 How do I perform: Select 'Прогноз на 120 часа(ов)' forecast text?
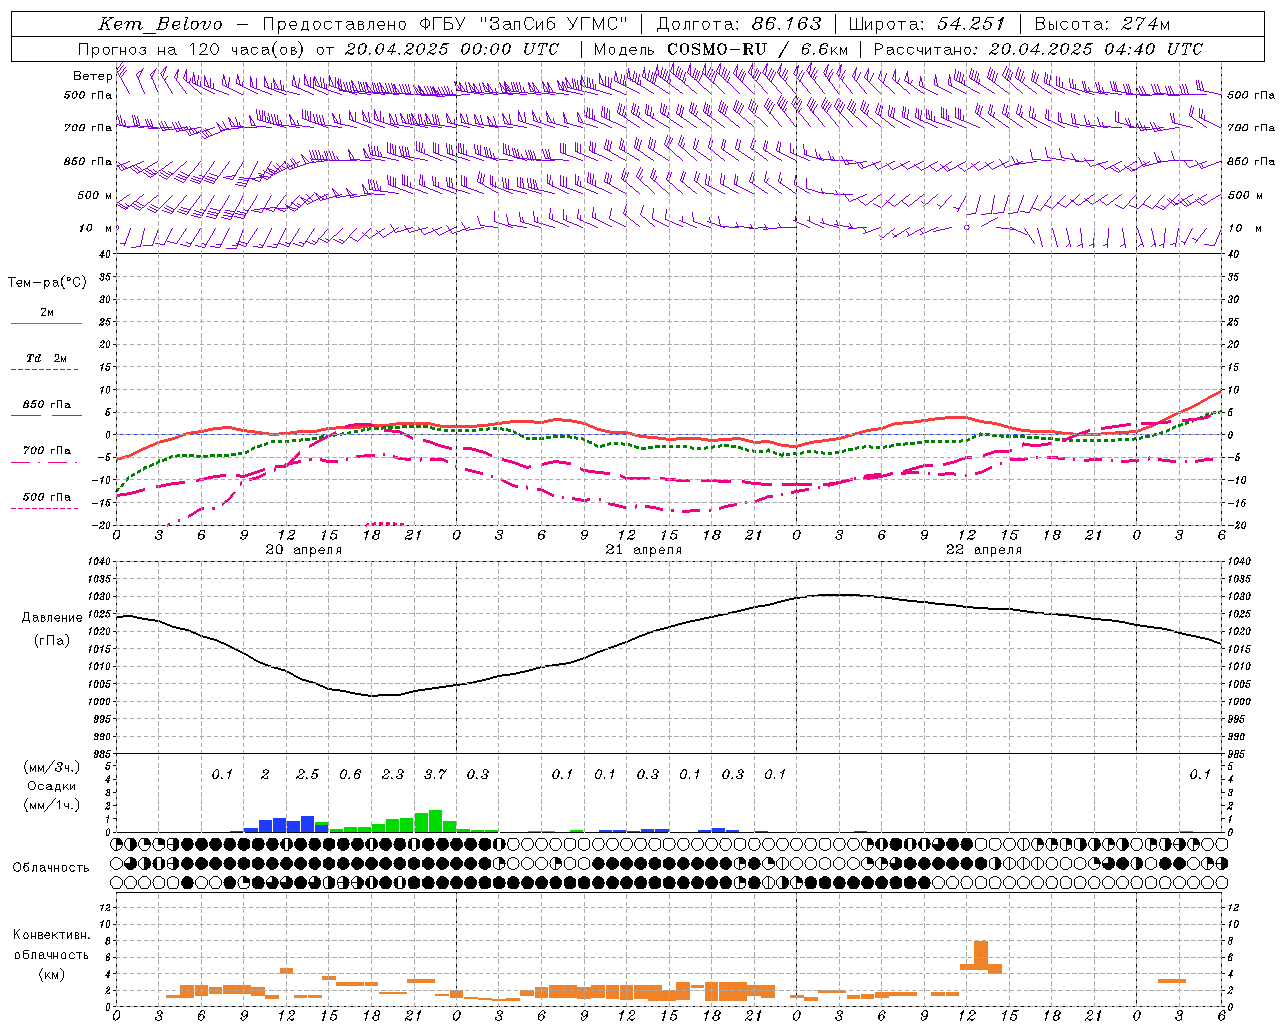click(191, 49)
